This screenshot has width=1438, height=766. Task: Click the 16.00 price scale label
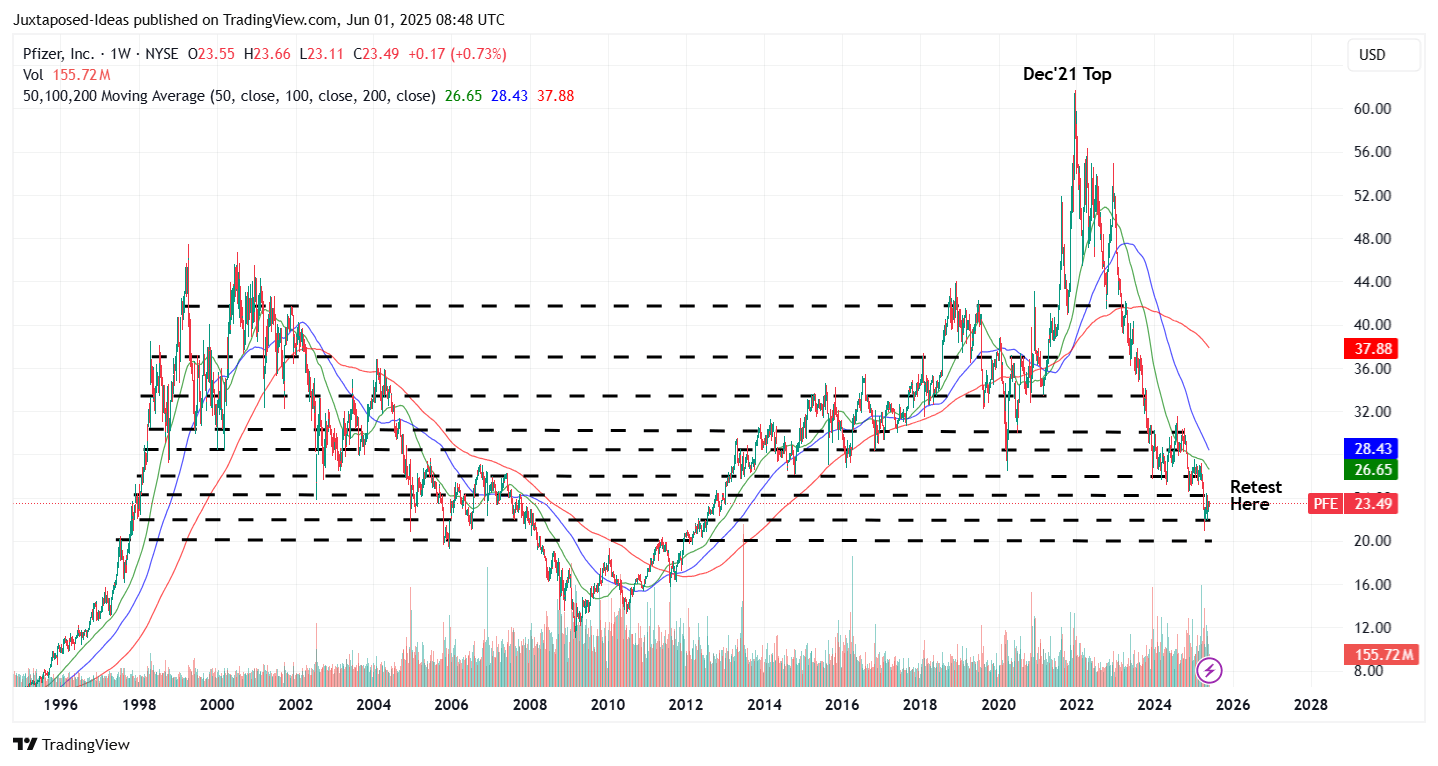1374,584
